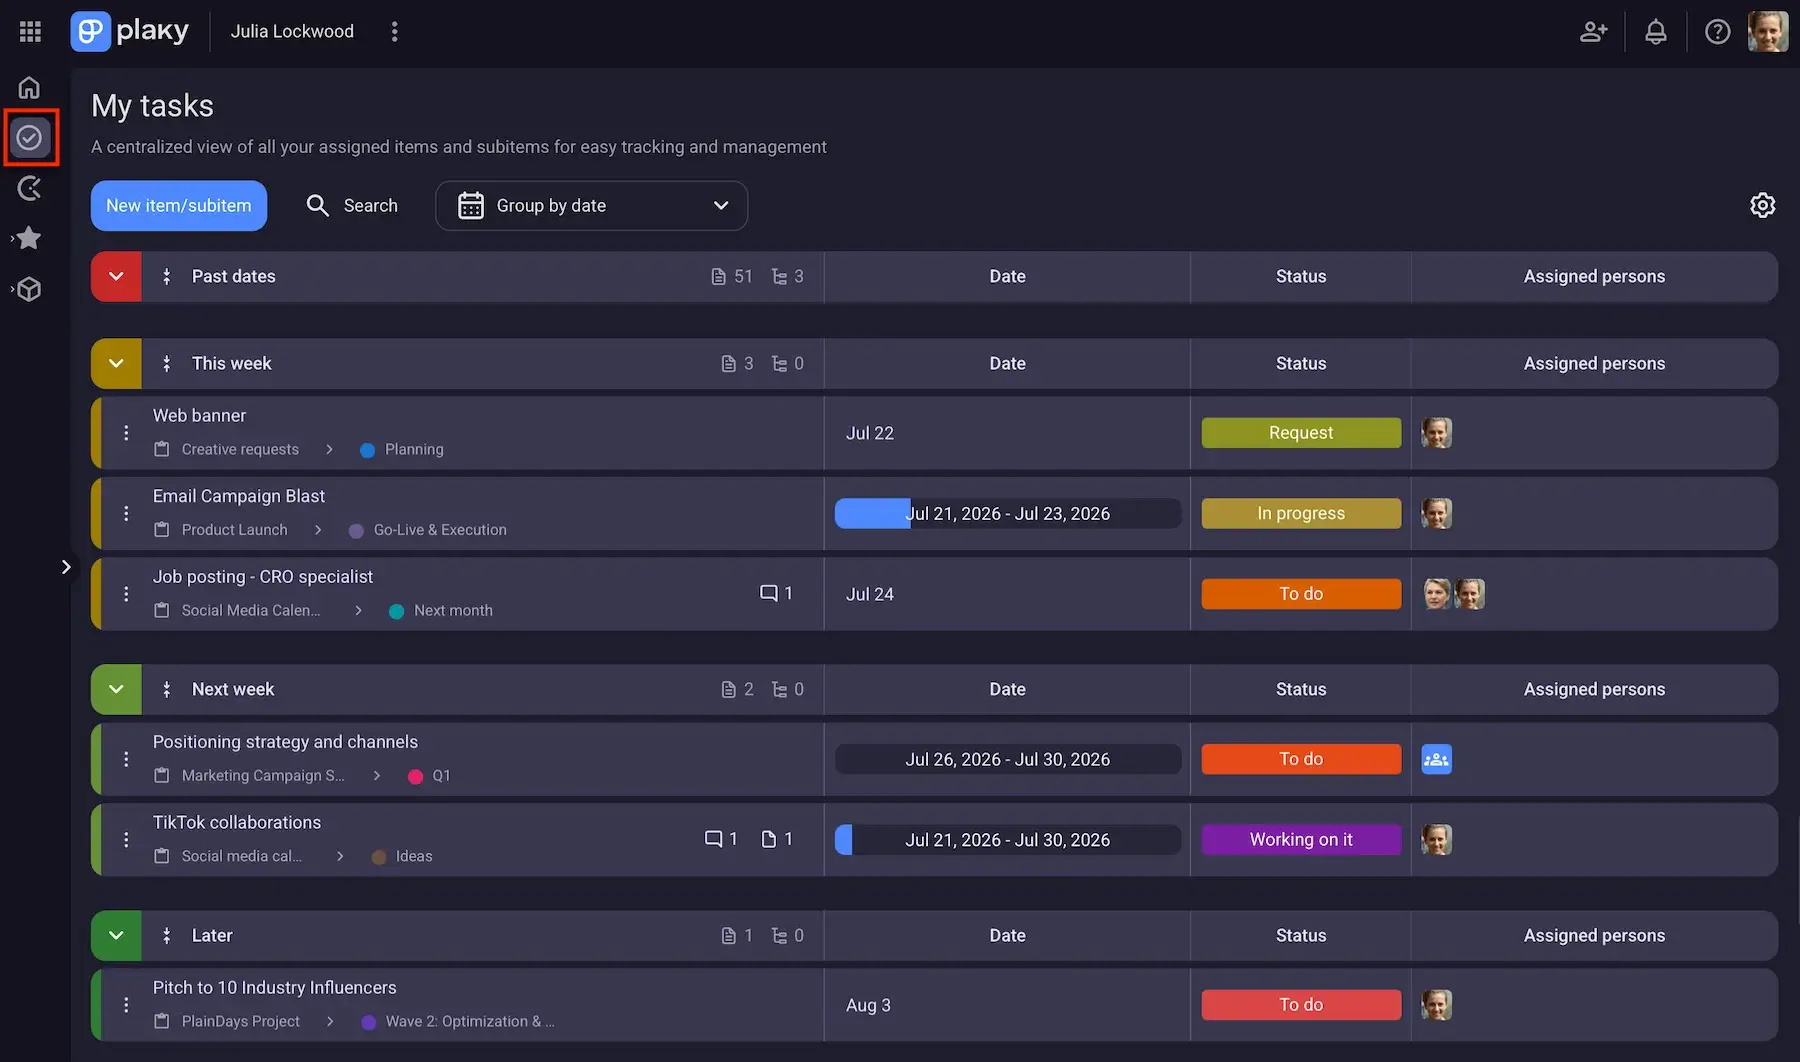Click Assigned persons header in Next week
This screenshot has width=1800, height=1062.
[x=1594, y=689]
